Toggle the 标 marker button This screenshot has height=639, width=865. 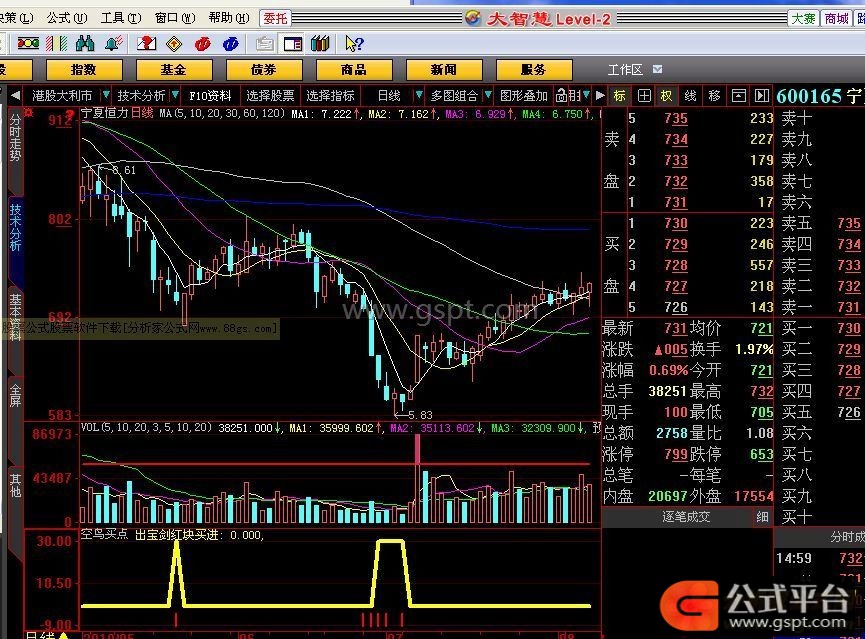coord(620,96)
